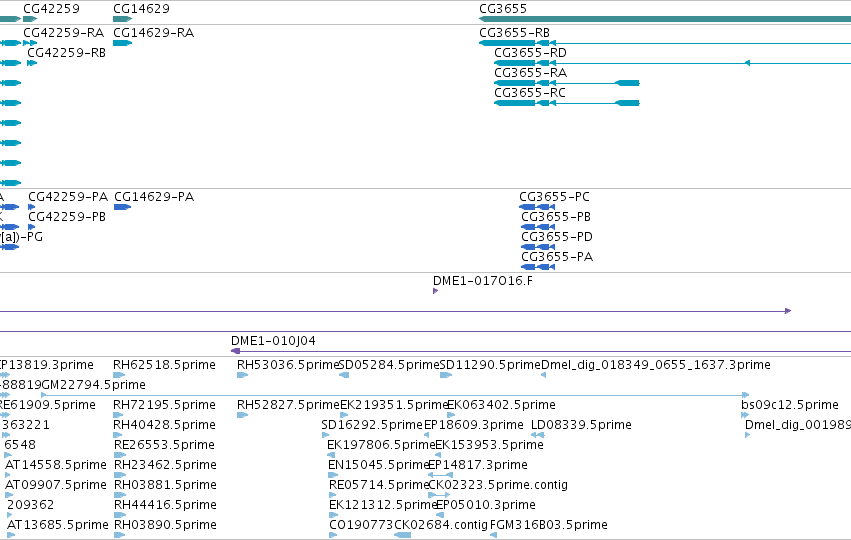851x540 pixels.
Task: Click transcript CG3655-RC label
Action: pos(530,93)
